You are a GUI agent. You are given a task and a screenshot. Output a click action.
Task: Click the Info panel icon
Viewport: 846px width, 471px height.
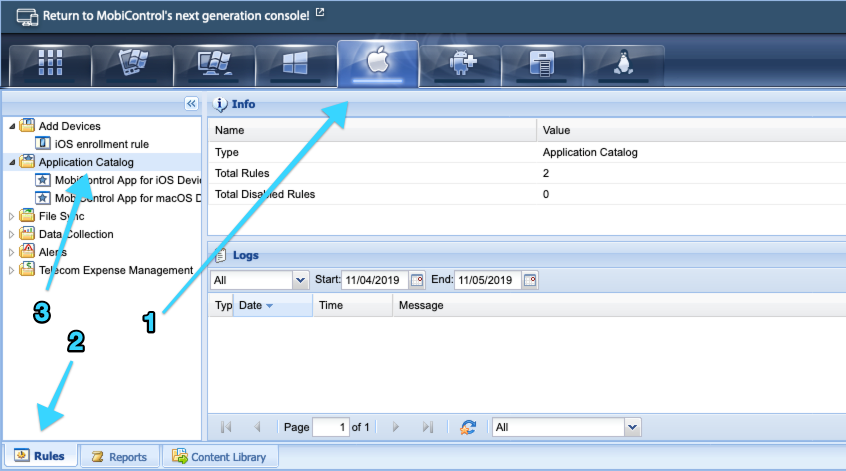[220, 104]
